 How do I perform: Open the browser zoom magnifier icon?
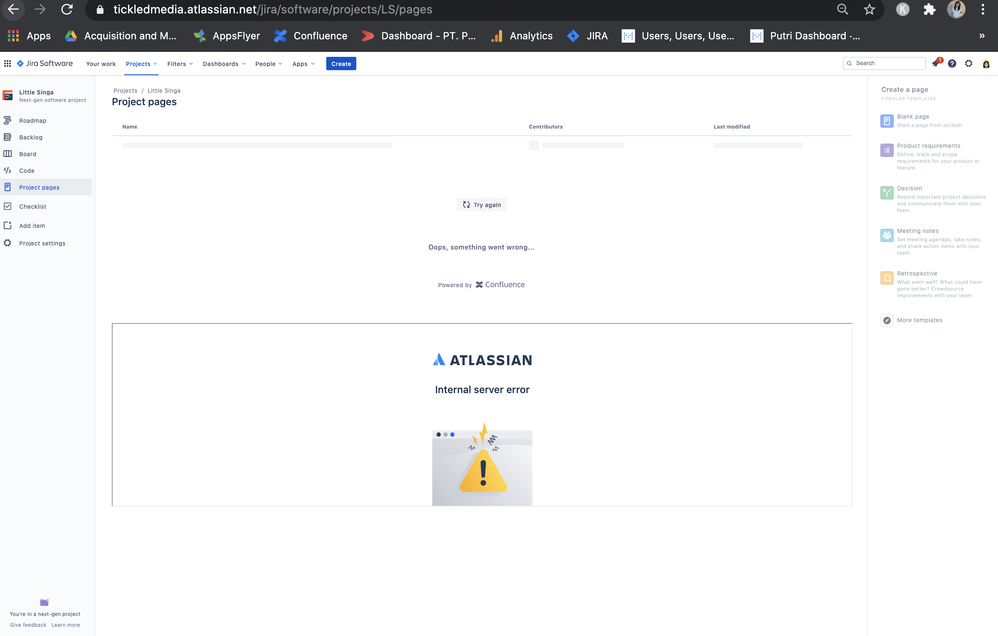[x=843, y=10]
